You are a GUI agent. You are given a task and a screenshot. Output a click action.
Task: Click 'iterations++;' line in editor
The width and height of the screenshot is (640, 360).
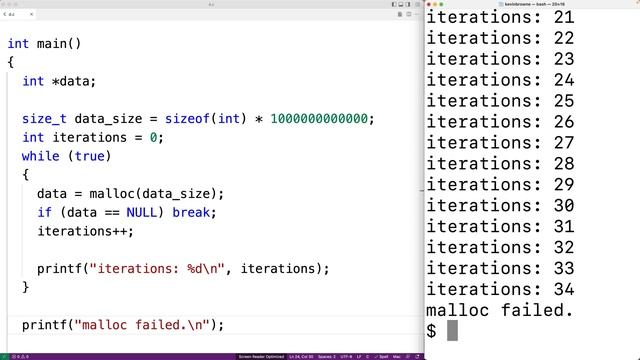[85, 231]
